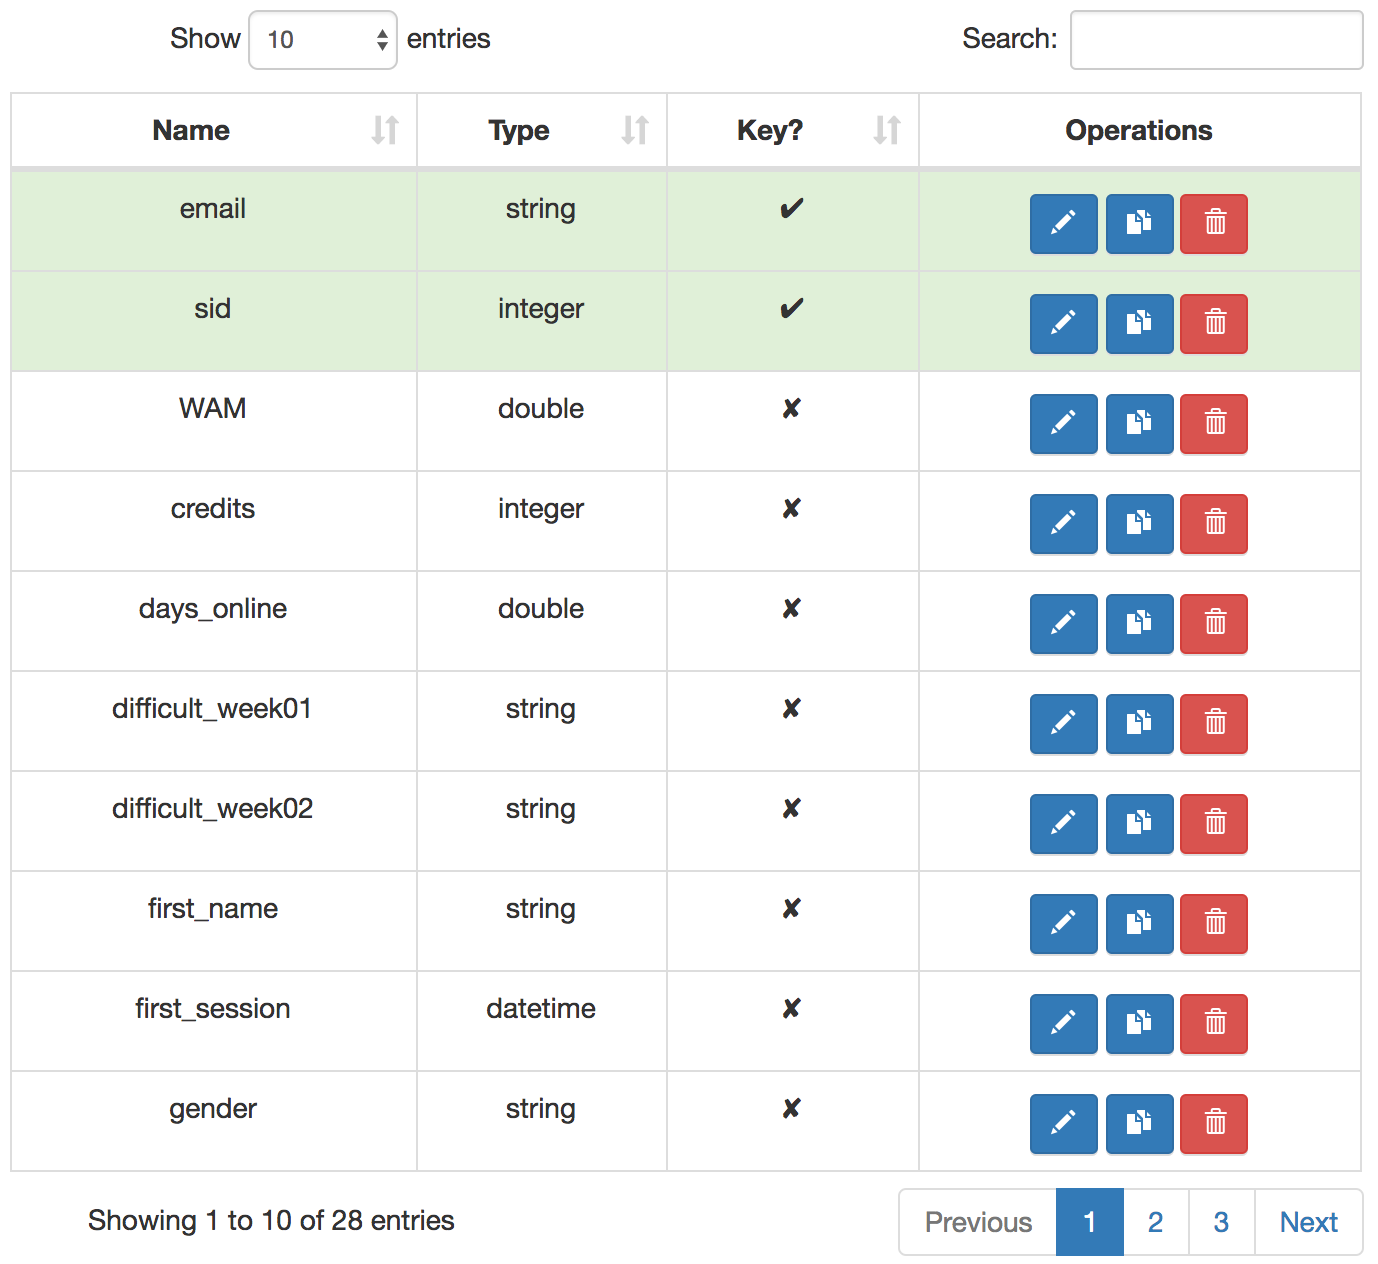Image resolution: width=1378 pixels, height=1264 pixels.
Task: Sort the table by Type header
Action: 542,130
